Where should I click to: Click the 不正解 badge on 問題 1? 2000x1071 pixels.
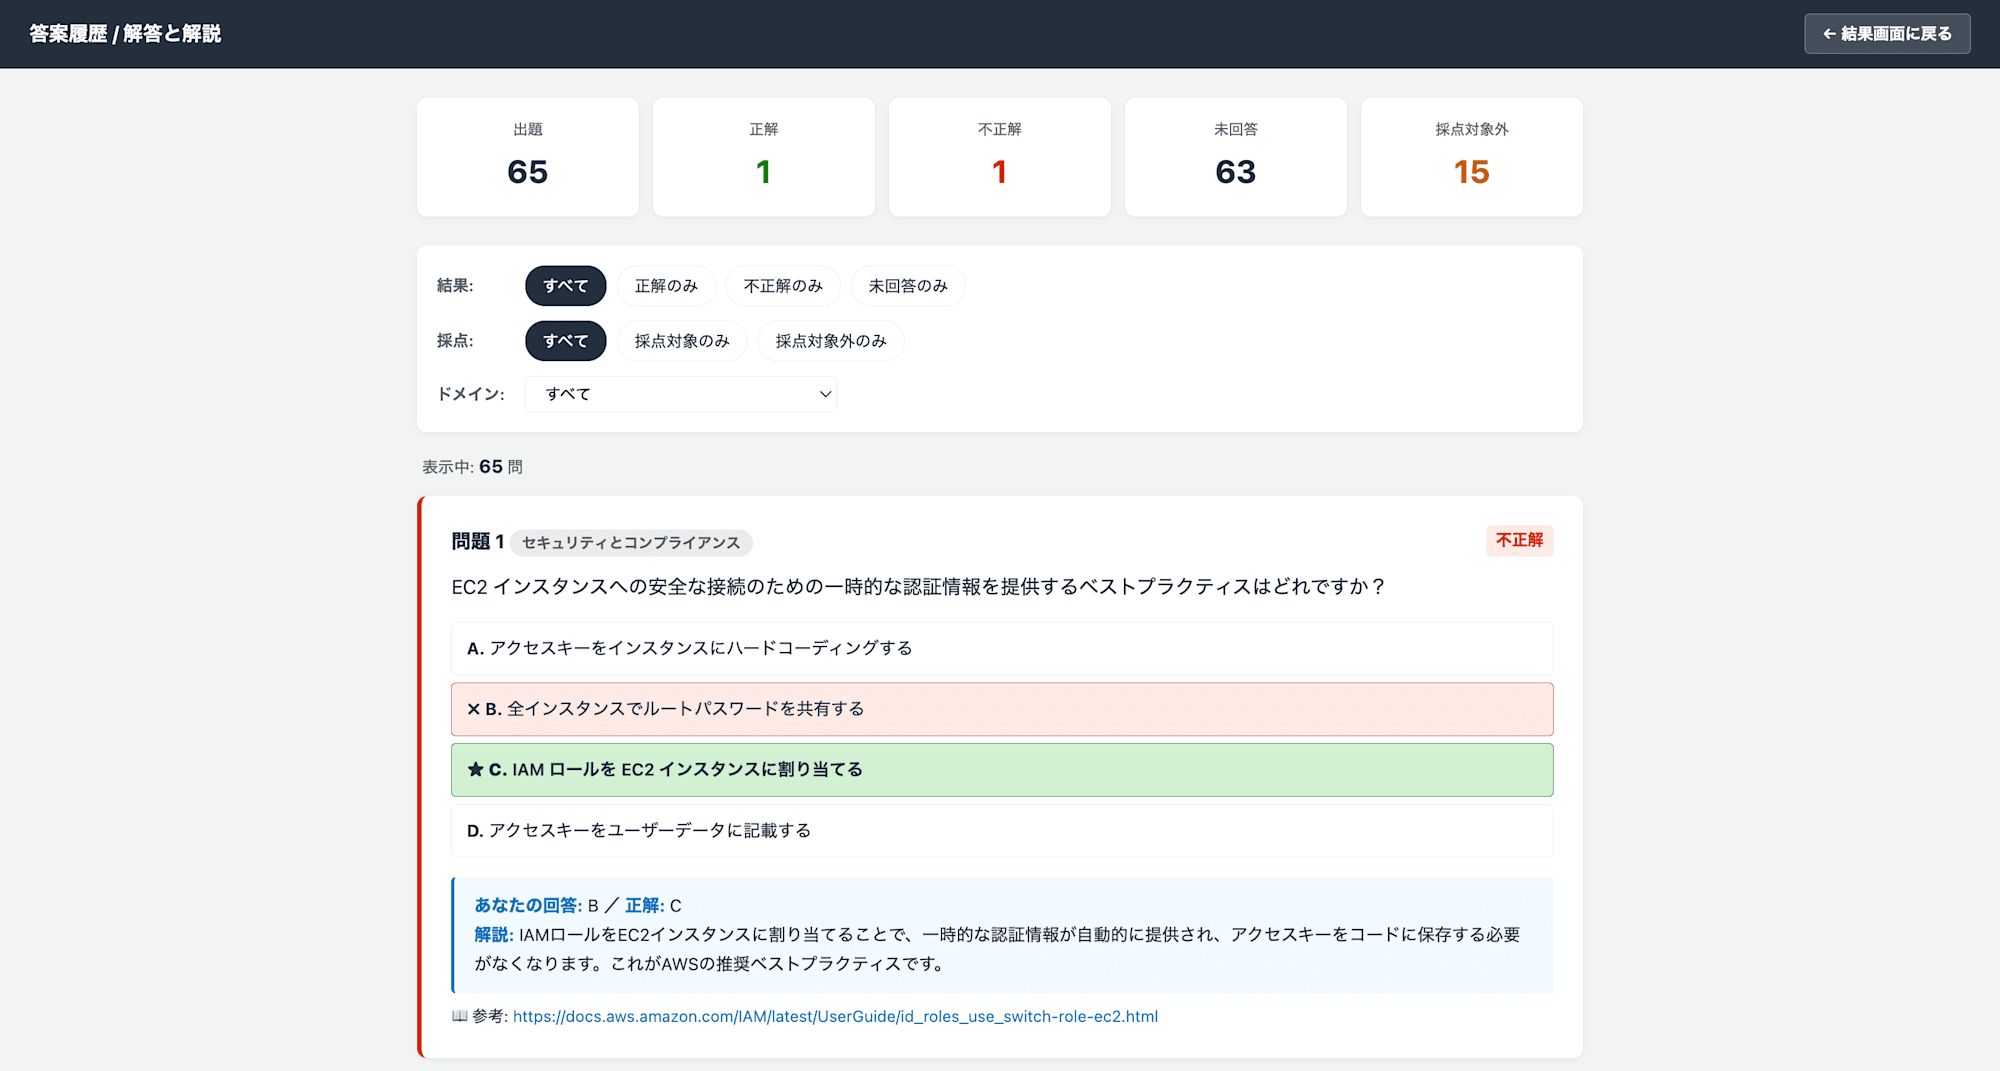pos(1519,540)
